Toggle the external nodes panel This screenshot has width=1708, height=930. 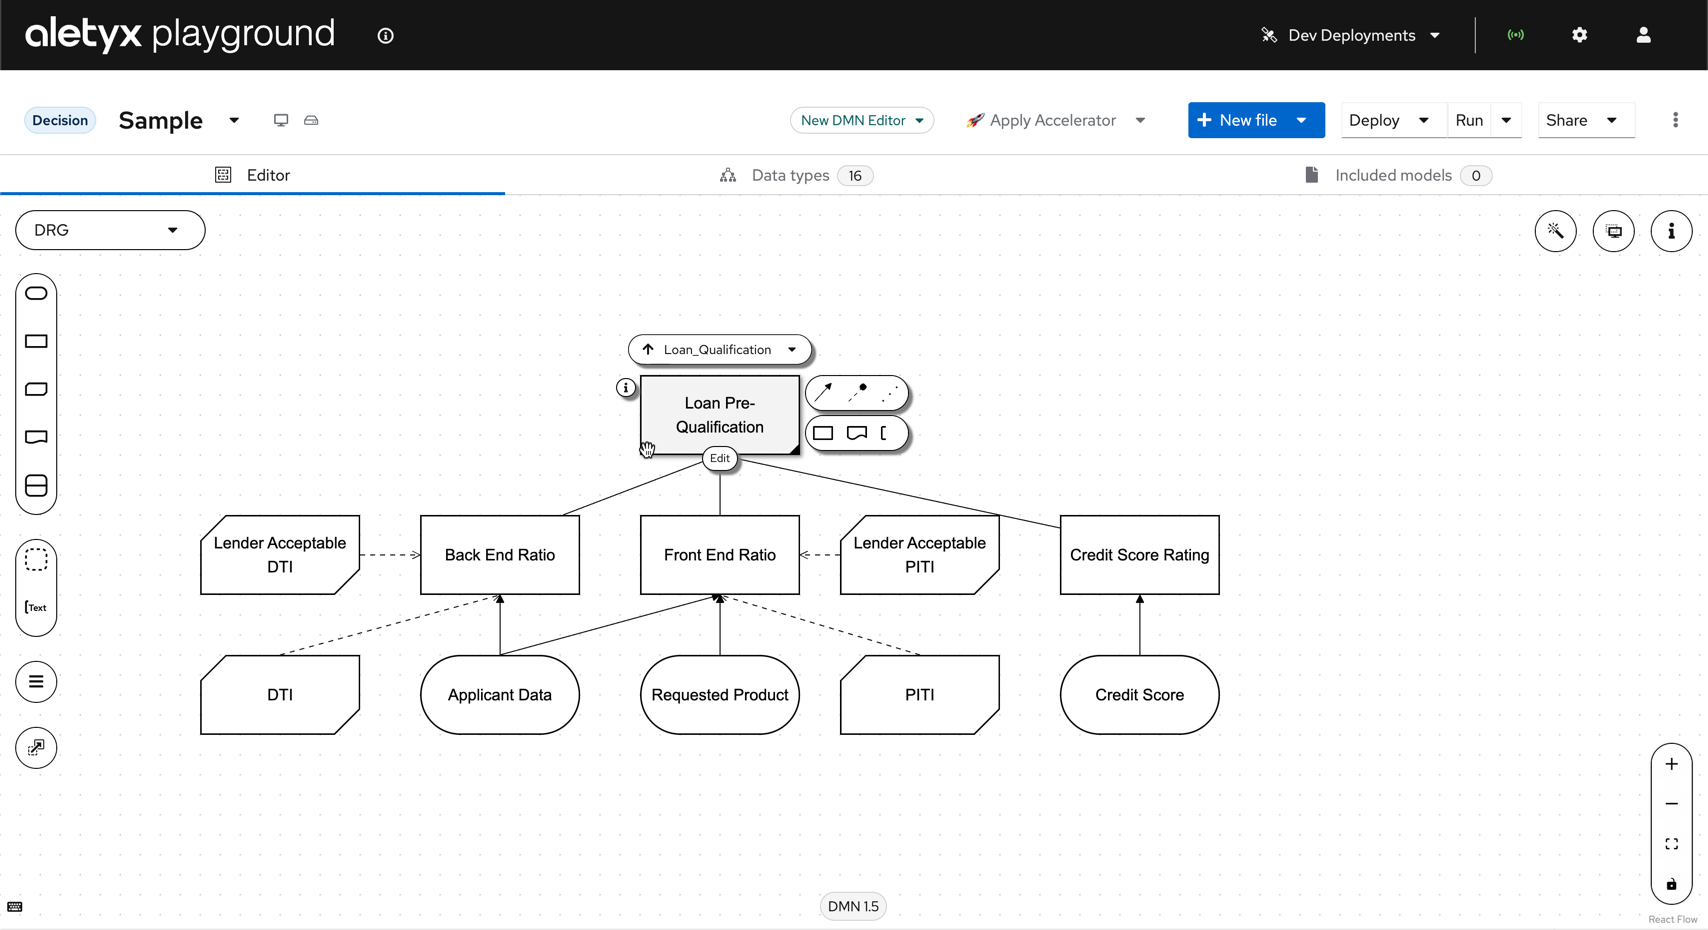[x=36, y=748]
